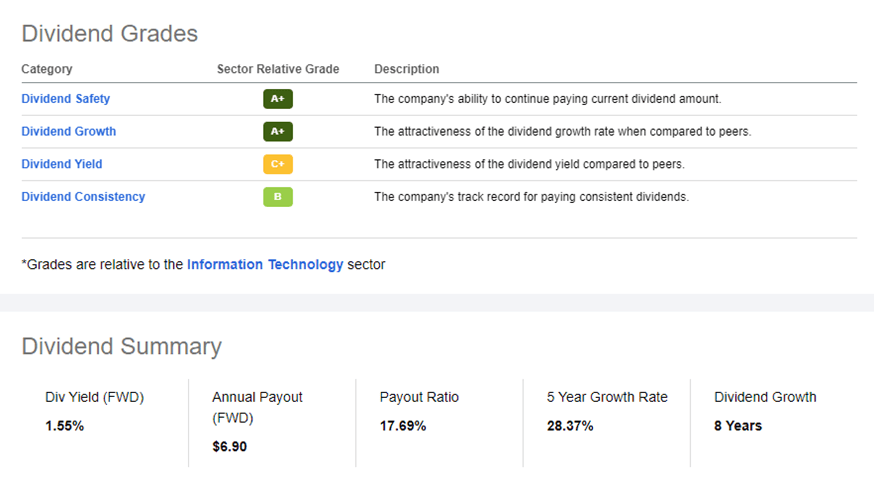Open the Dividend Safety link

66,99
